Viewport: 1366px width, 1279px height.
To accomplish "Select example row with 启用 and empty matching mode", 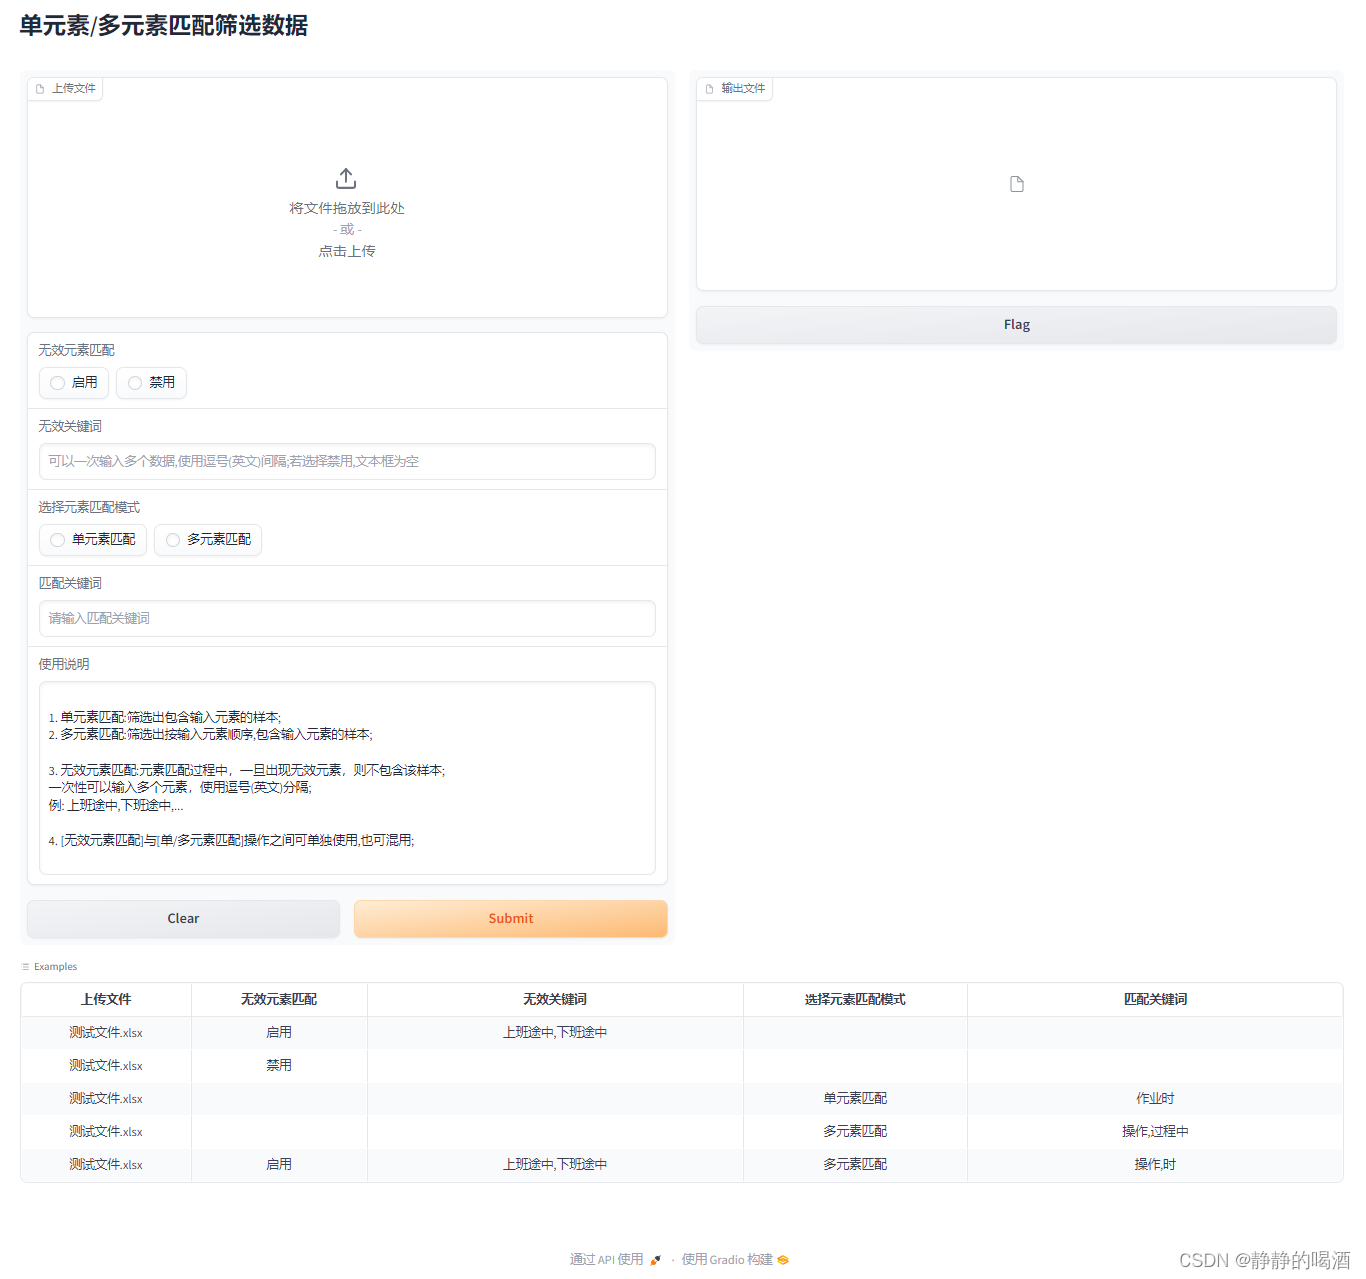I will coord(682,1033).
